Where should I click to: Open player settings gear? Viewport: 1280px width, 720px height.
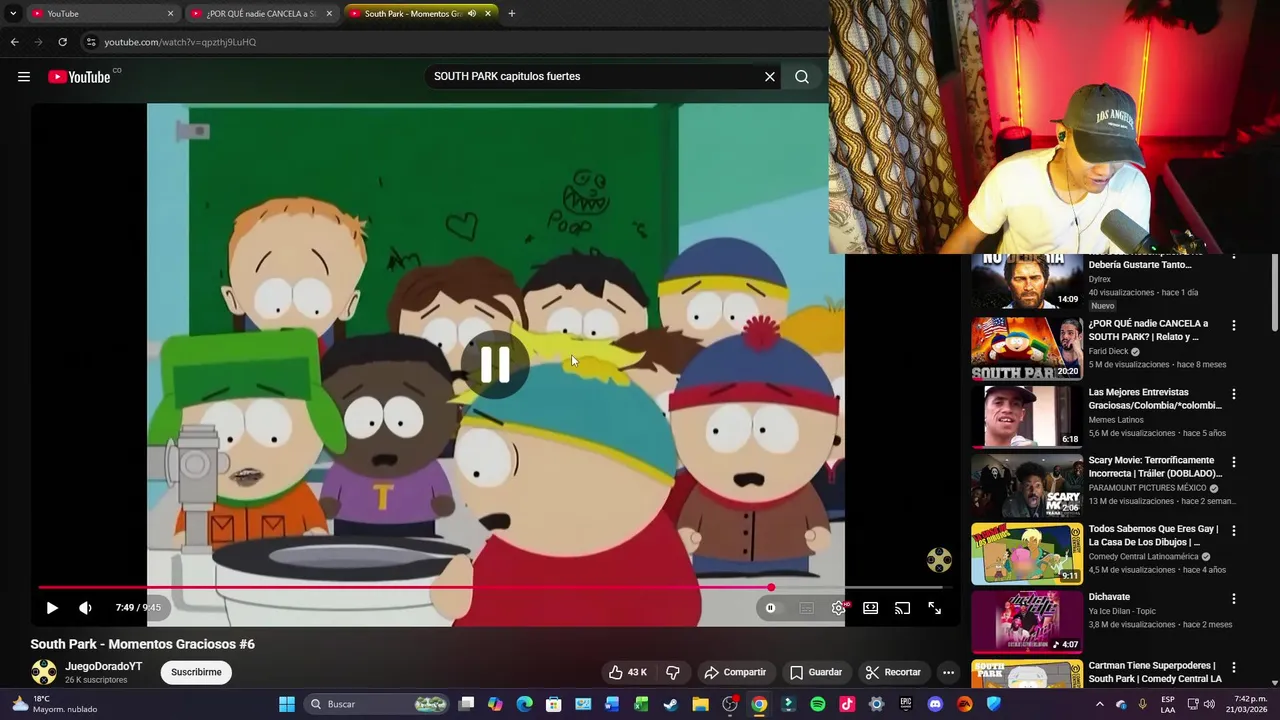[x=838, y=608]
